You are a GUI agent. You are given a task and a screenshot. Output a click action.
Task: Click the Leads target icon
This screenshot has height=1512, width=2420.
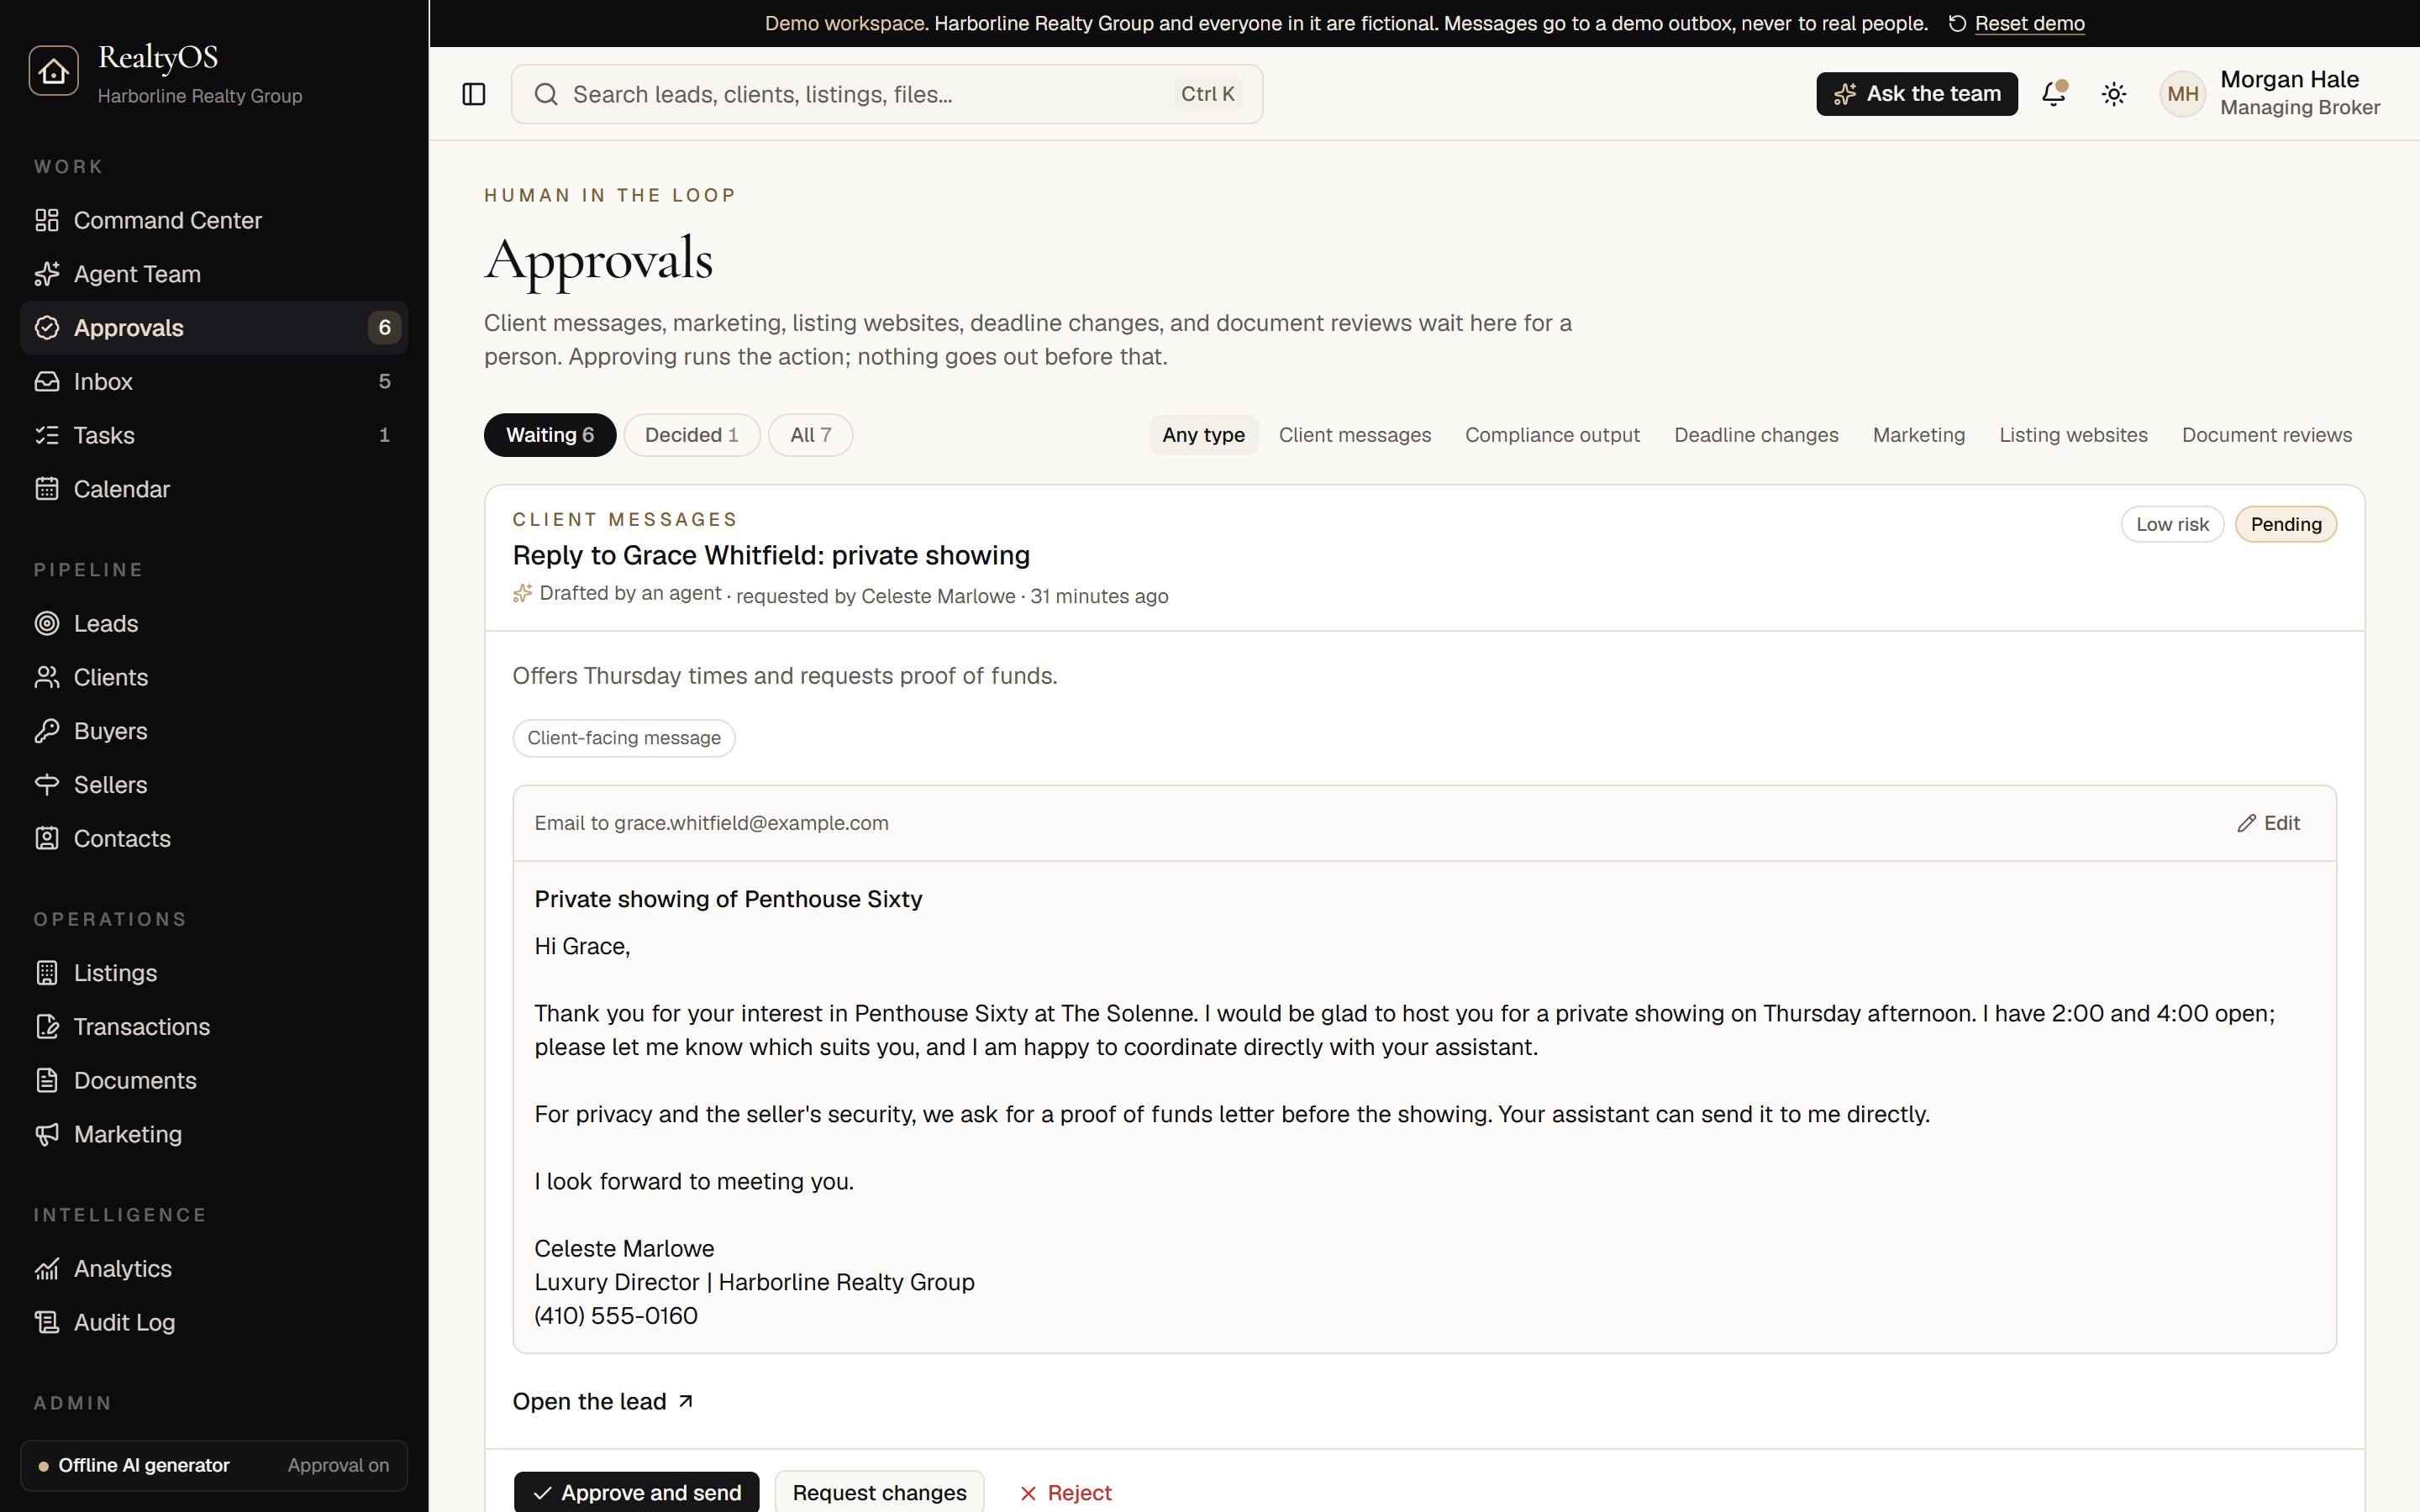pyautogui.click(x=47, y=623)
